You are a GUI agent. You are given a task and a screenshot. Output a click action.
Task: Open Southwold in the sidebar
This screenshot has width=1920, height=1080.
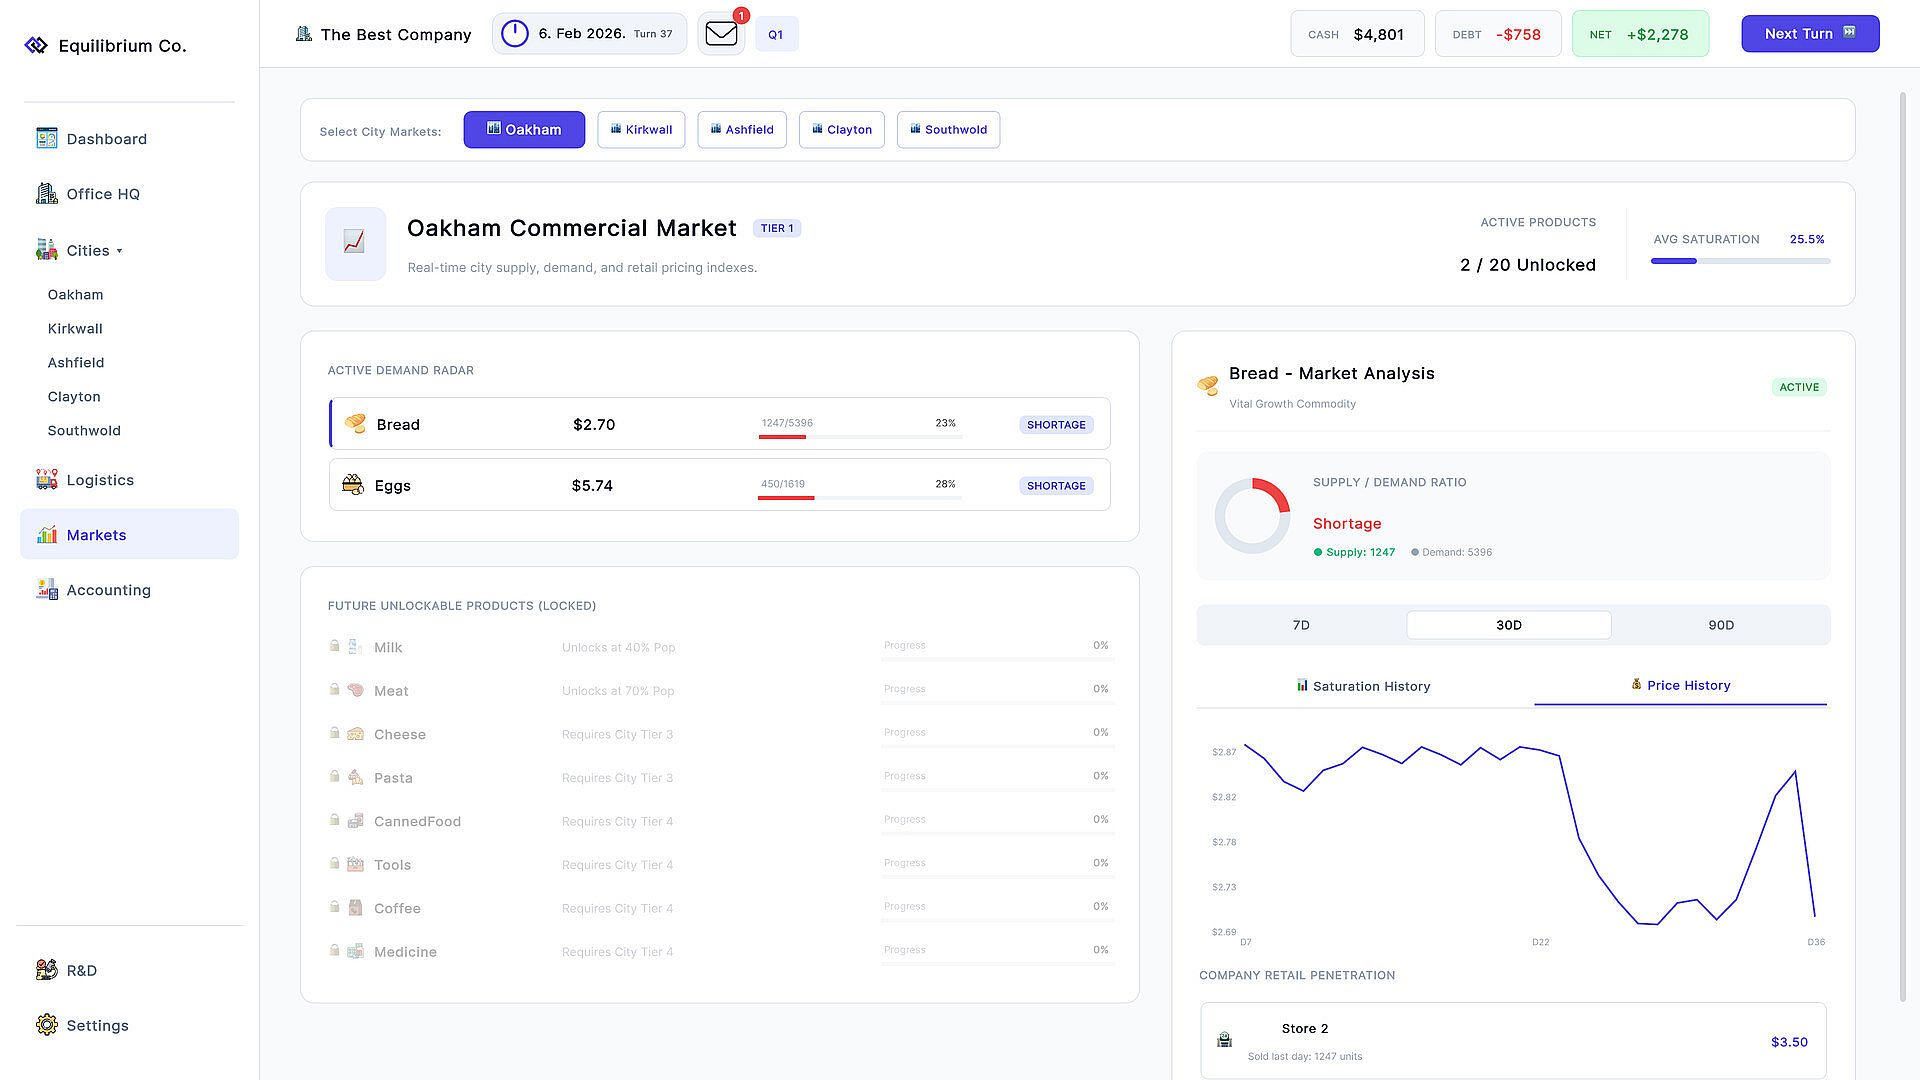pos(84,430)
